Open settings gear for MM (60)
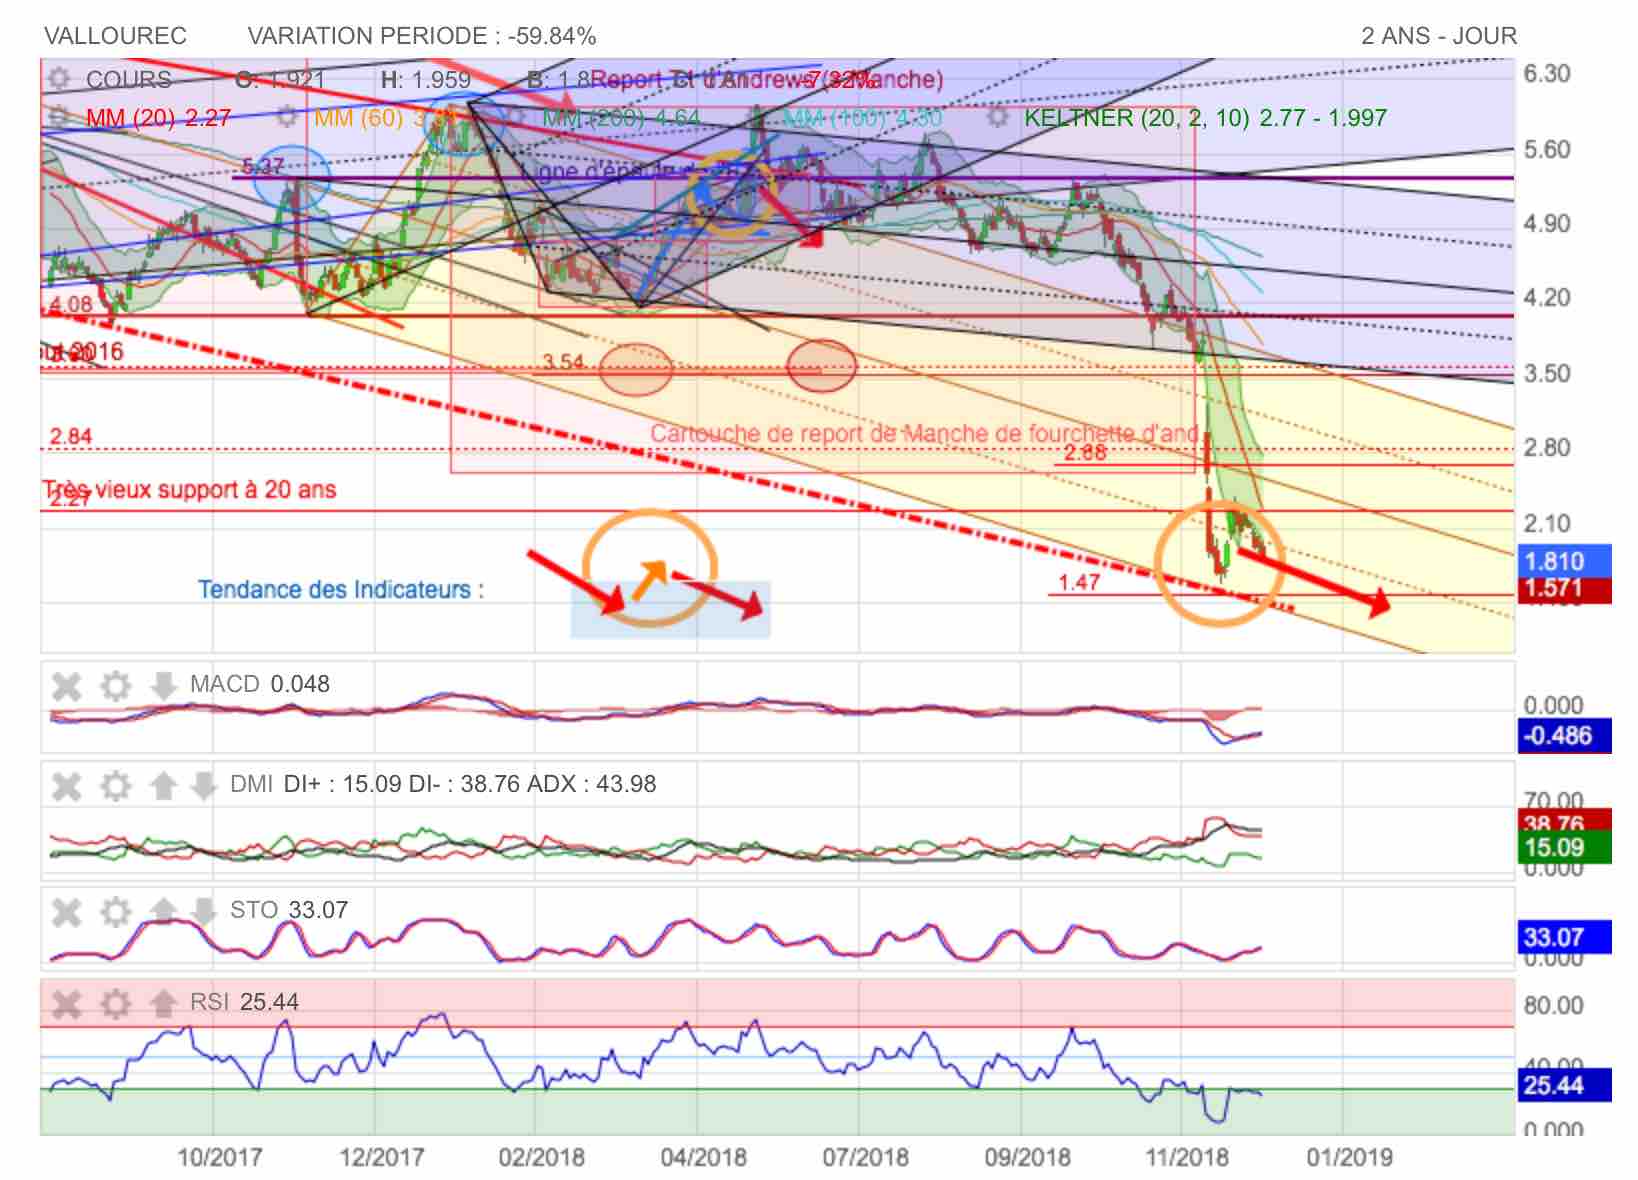The height and width of the screenshot is (1180, 1638). point(287,117)
